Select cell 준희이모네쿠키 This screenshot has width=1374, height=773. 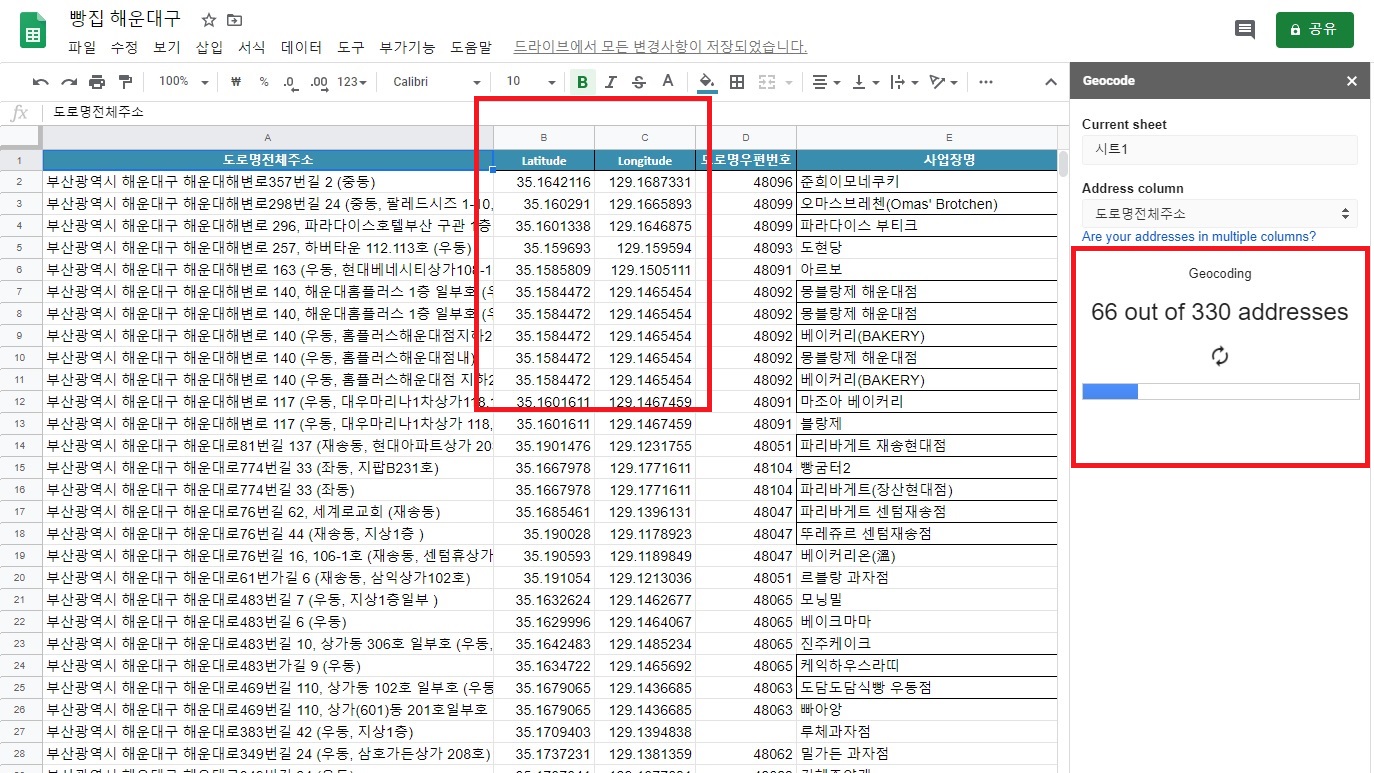point(926,182)
